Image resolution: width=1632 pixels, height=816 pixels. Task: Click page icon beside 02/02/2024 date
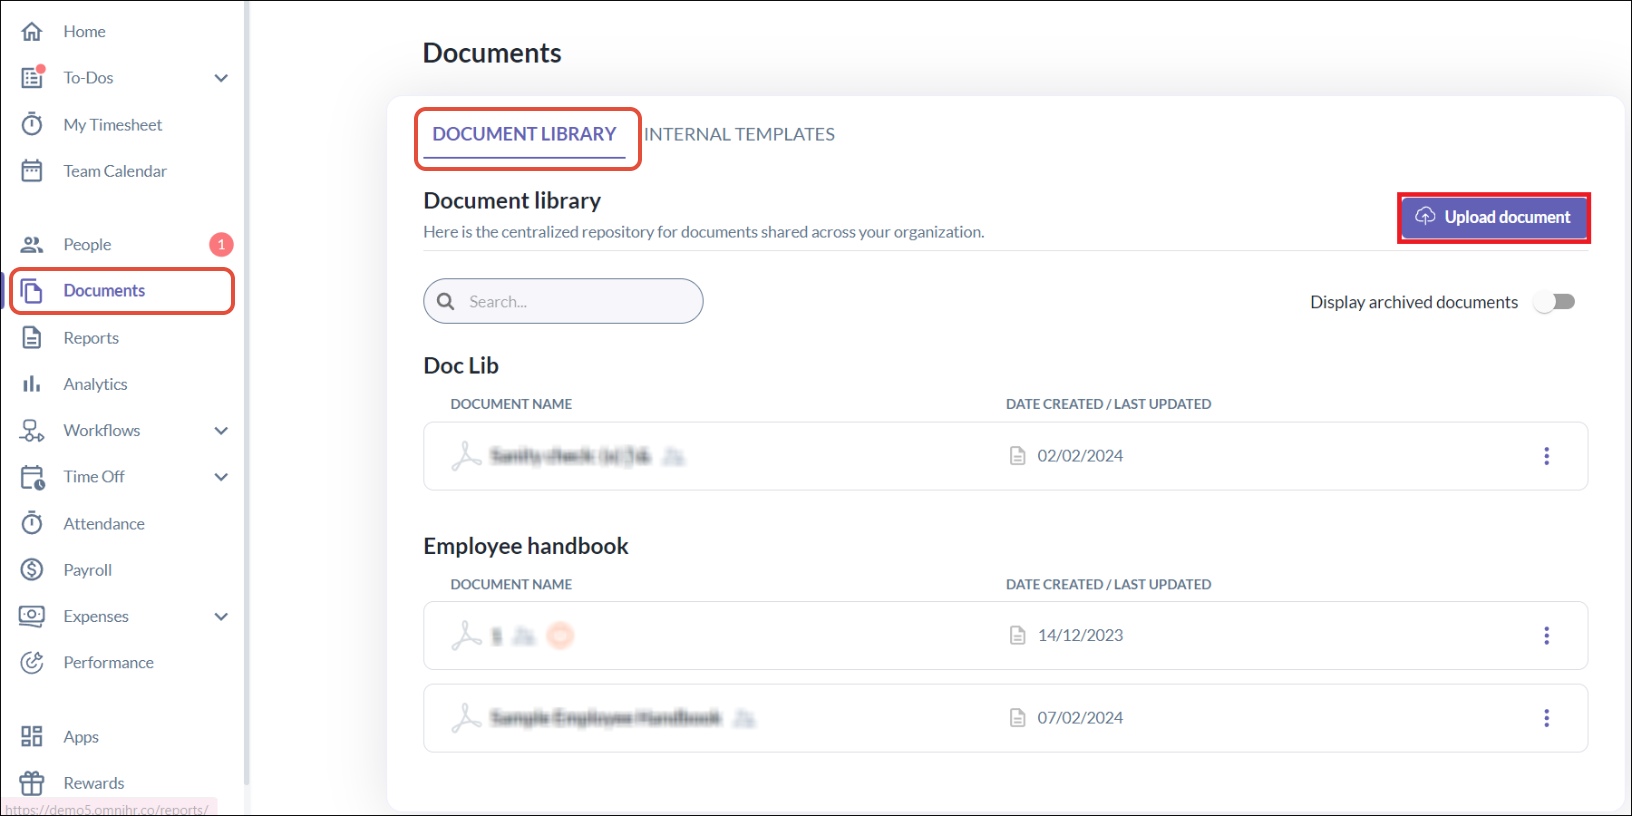click(1017, 456)
